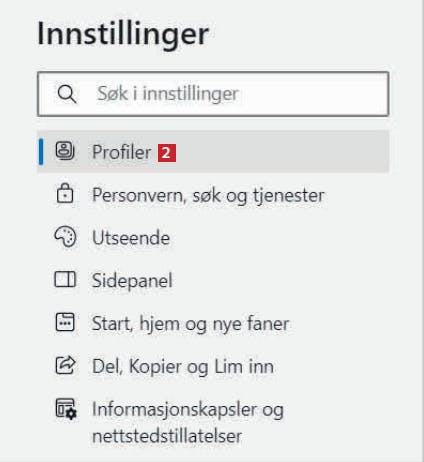Click the Profiler profile card icon

click(65, 151)
